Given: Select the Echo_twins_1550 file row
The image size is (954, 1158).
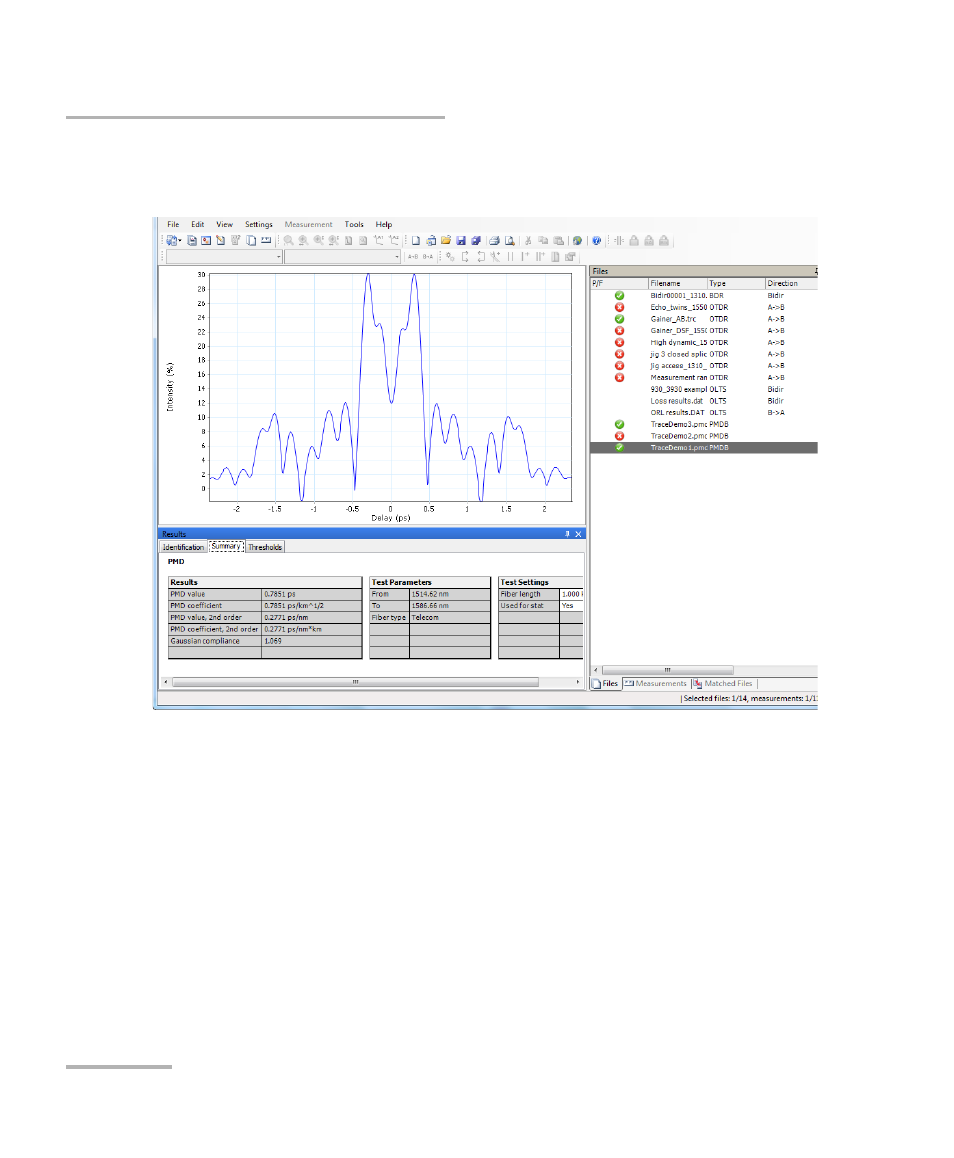Looking at the screenshot, I should 704,307.
